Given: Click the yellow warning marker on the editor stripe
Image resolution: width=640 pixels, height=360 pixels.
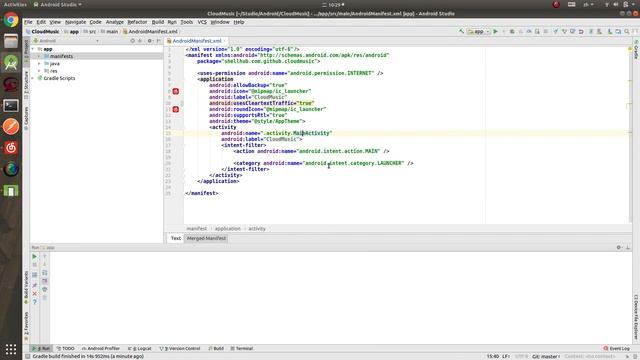Looking at the screenshot, I should click(x=630, y=49).
